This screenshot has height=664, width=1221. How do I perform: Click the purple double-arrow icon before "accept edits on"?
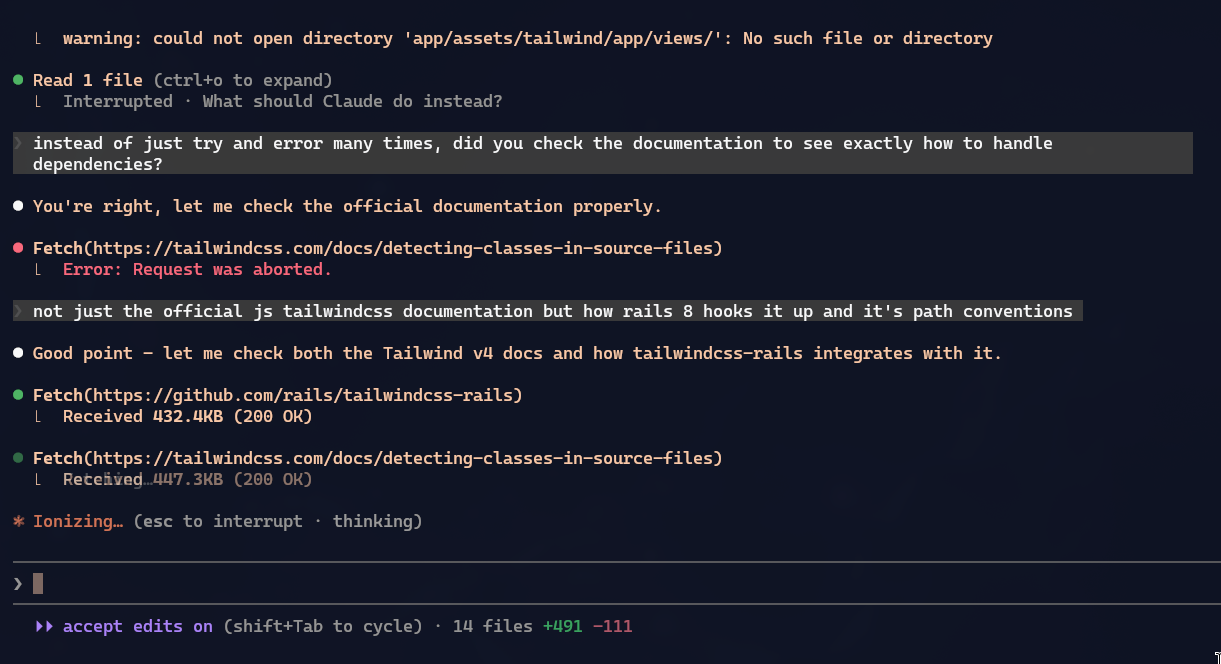44,626
